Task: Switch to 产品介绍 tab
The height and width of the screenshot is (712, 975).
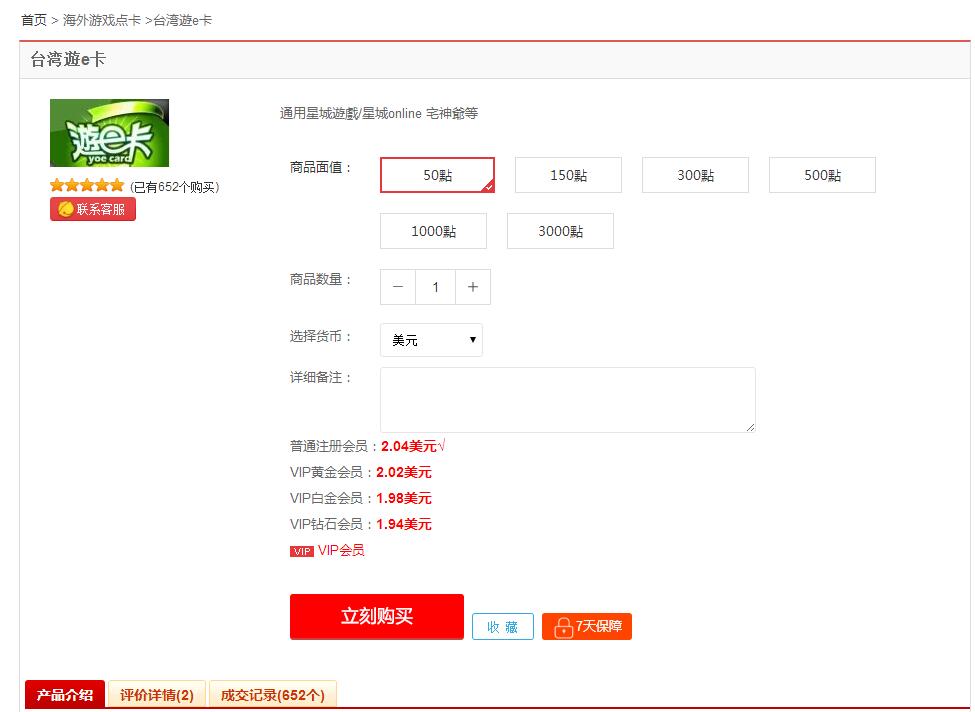Action: tap(65, 695)
